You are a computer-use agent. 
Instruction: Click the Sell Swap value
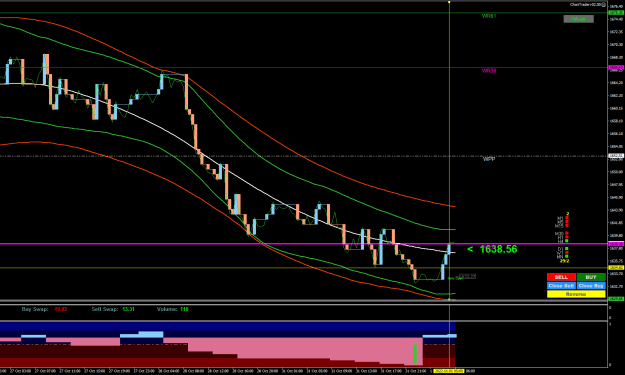click(128, 309)
